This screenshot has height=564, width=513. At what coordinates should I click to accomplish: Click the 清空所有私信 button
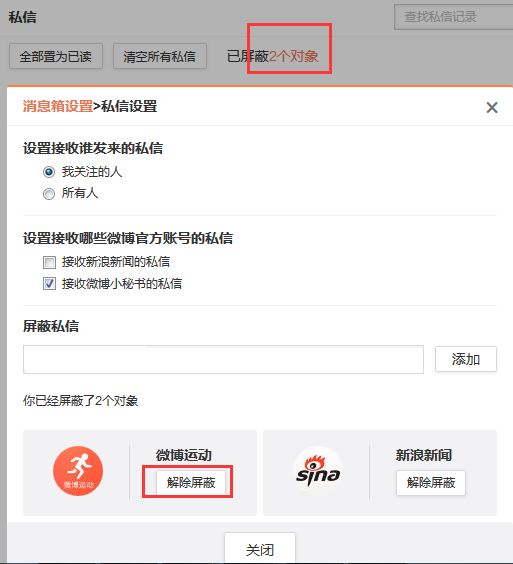[160, 56]
